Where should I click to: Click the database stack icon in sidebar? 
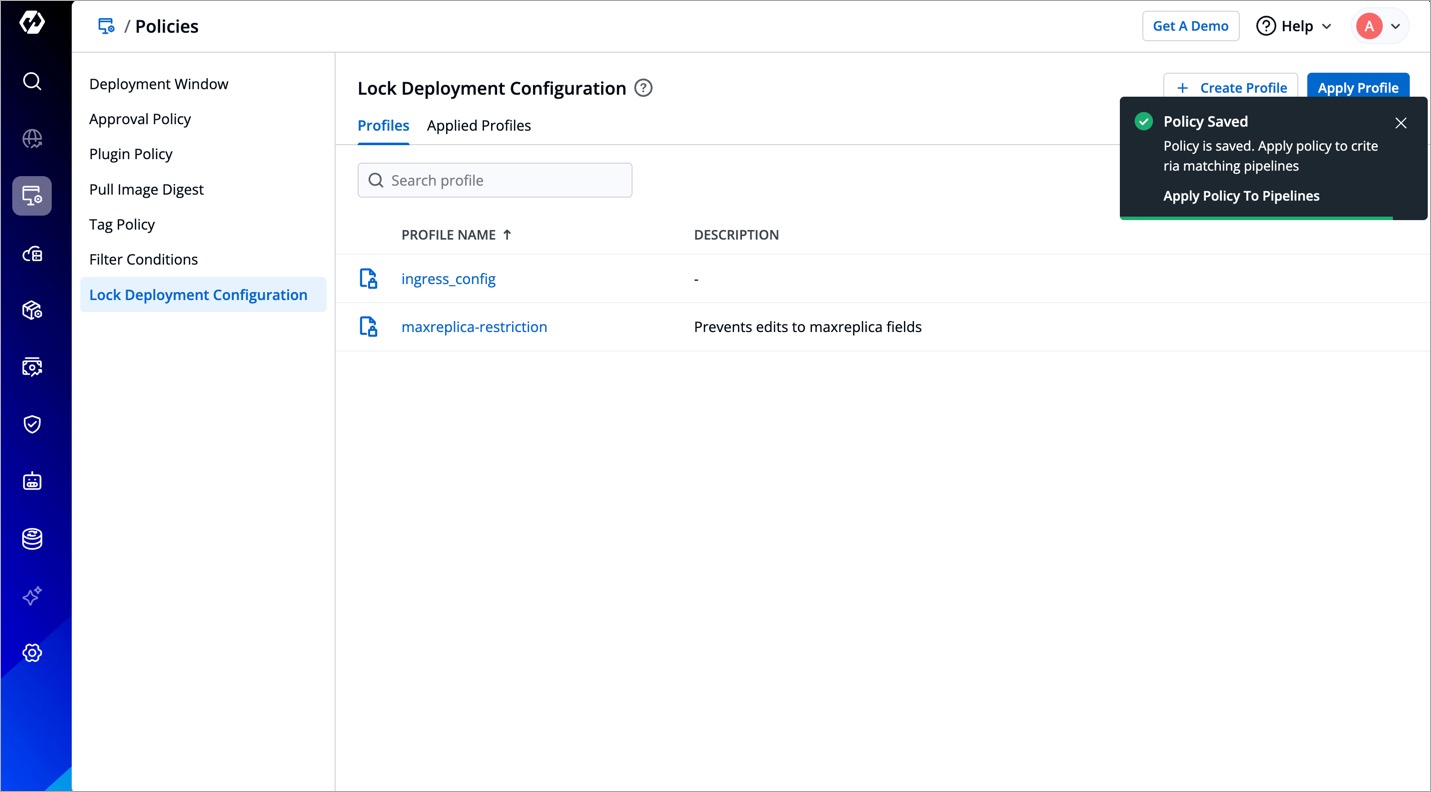32,539
